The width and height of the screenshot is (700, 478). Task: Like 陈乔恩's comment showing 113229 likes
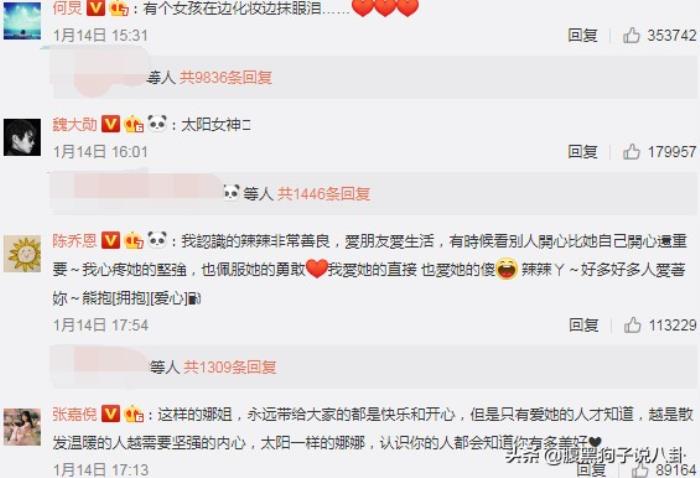point(632,325)
